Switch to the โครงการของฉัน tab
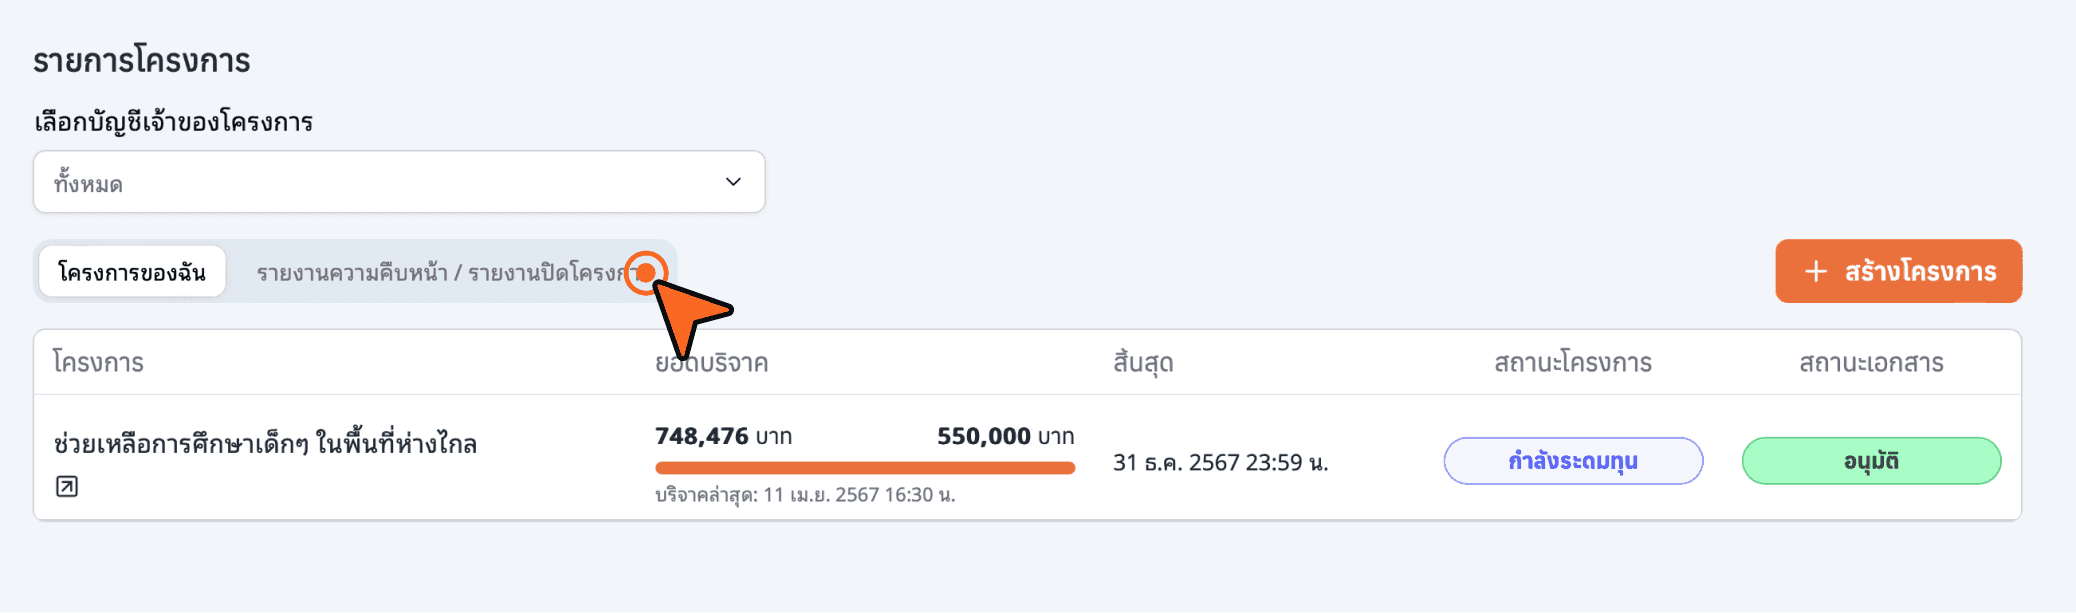2076x613 pixels. tap(132, 272)
